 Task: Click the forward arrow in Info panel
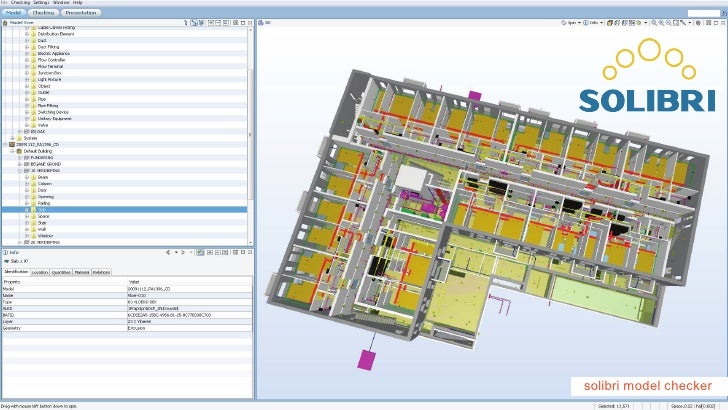pyautogui.click(x=183, y=253)
